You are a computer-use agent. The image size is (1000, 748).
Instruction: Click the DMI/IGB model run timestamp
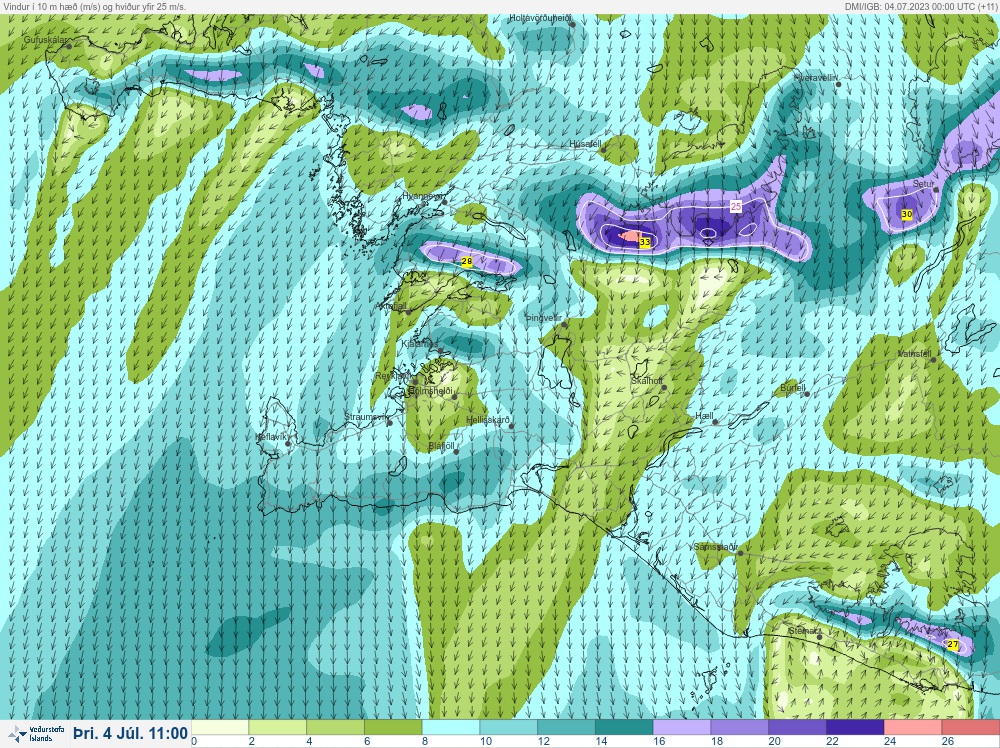pyautogui.click(x=920, y=6)
